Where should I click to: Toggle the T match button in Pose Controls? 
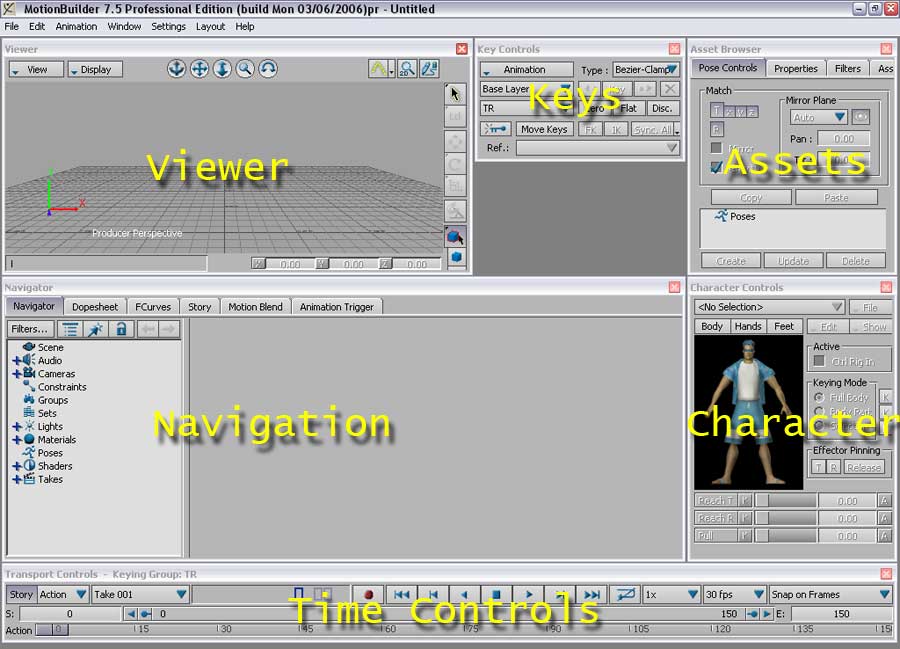click(x=717, y=111)
